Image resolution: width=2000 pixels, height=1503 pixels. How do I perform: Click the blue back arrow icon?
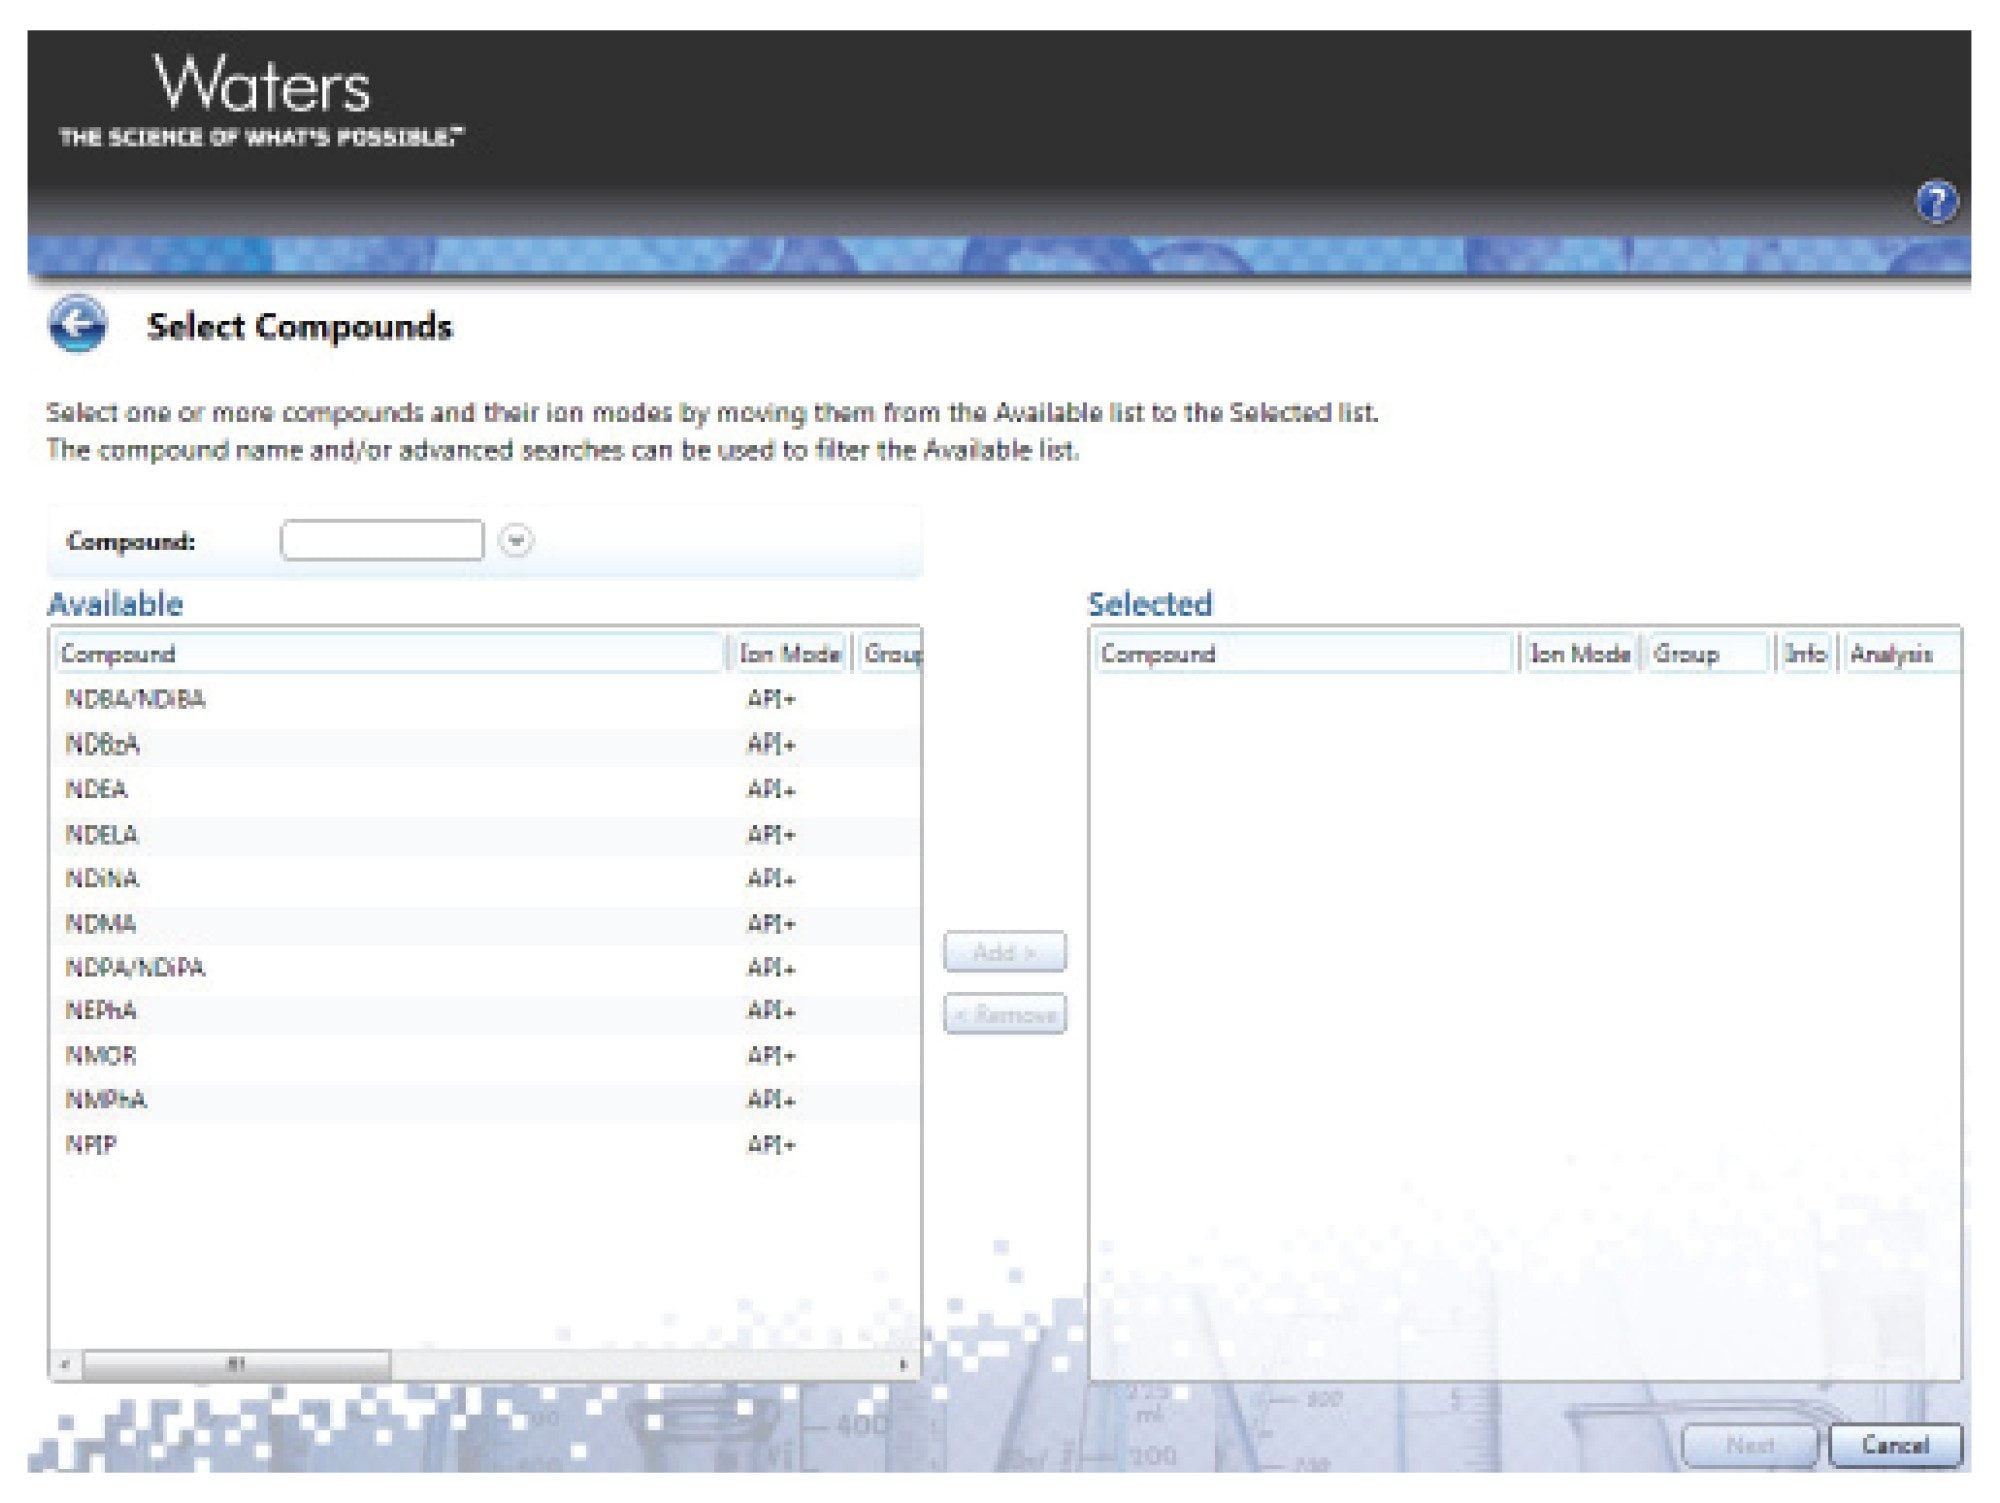coord(77,324)
